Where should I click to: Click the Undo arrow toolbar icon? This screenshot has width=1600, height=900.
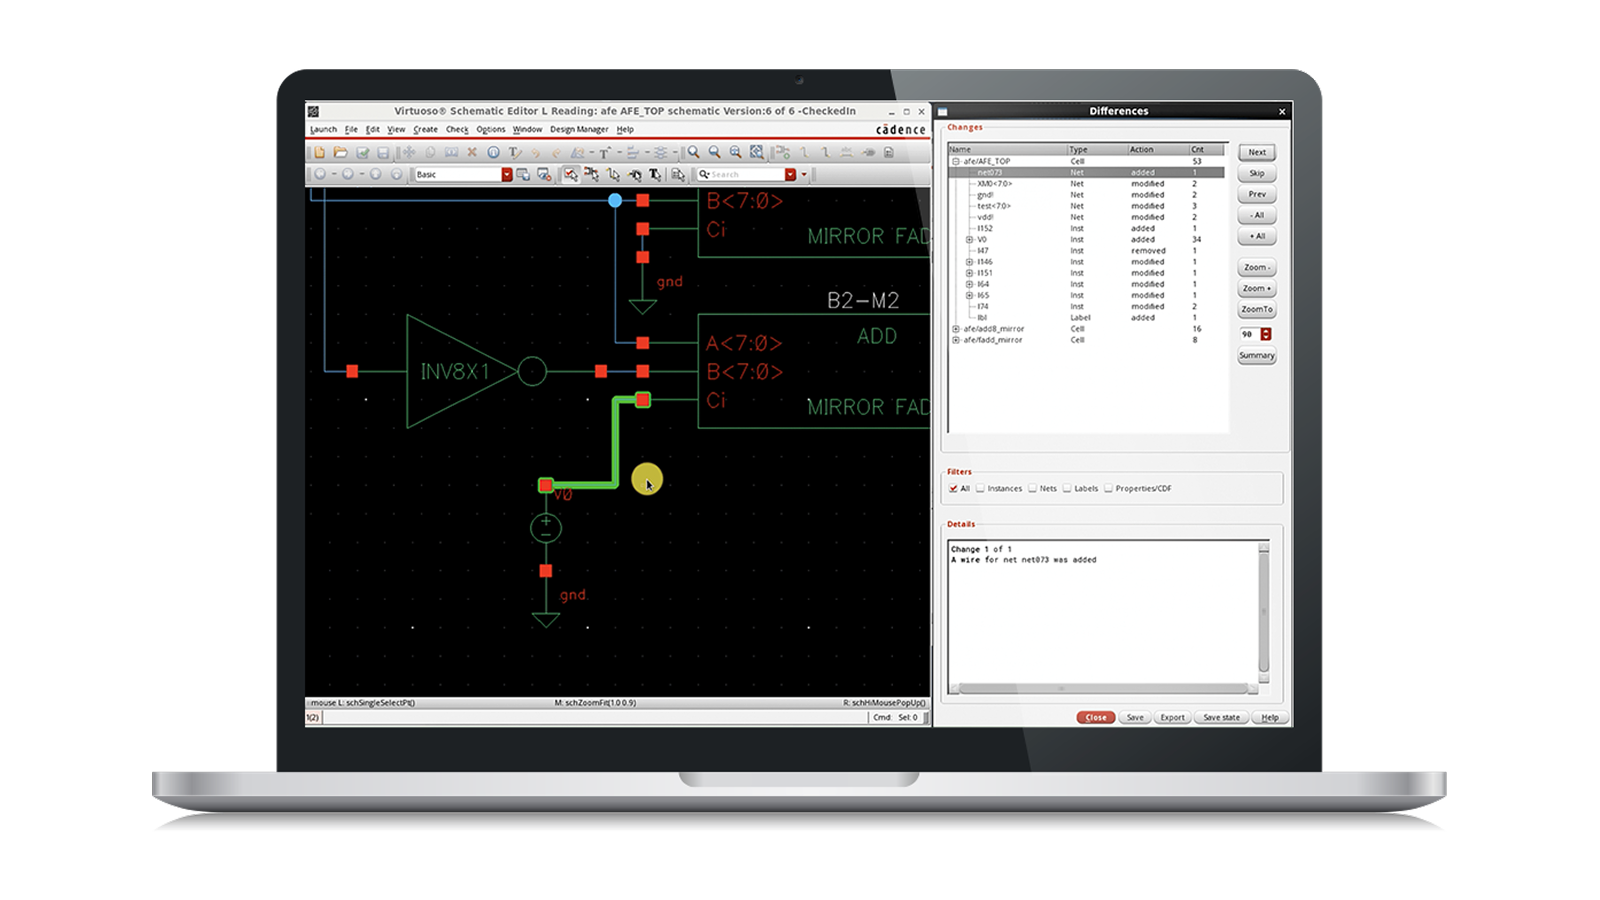[x=536, y=153]
